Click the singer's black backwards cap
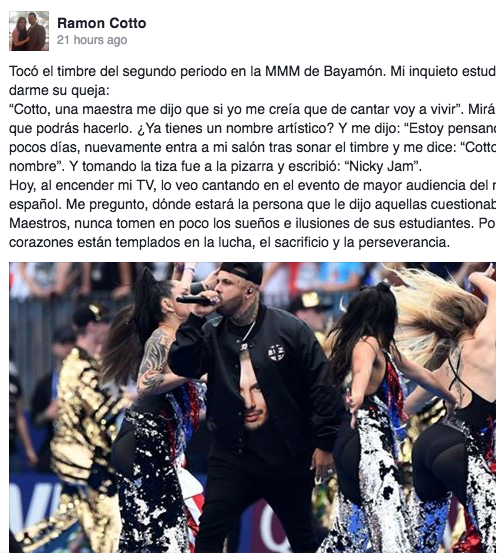Screen dimensions: 499x553 [x=242, y=272]
